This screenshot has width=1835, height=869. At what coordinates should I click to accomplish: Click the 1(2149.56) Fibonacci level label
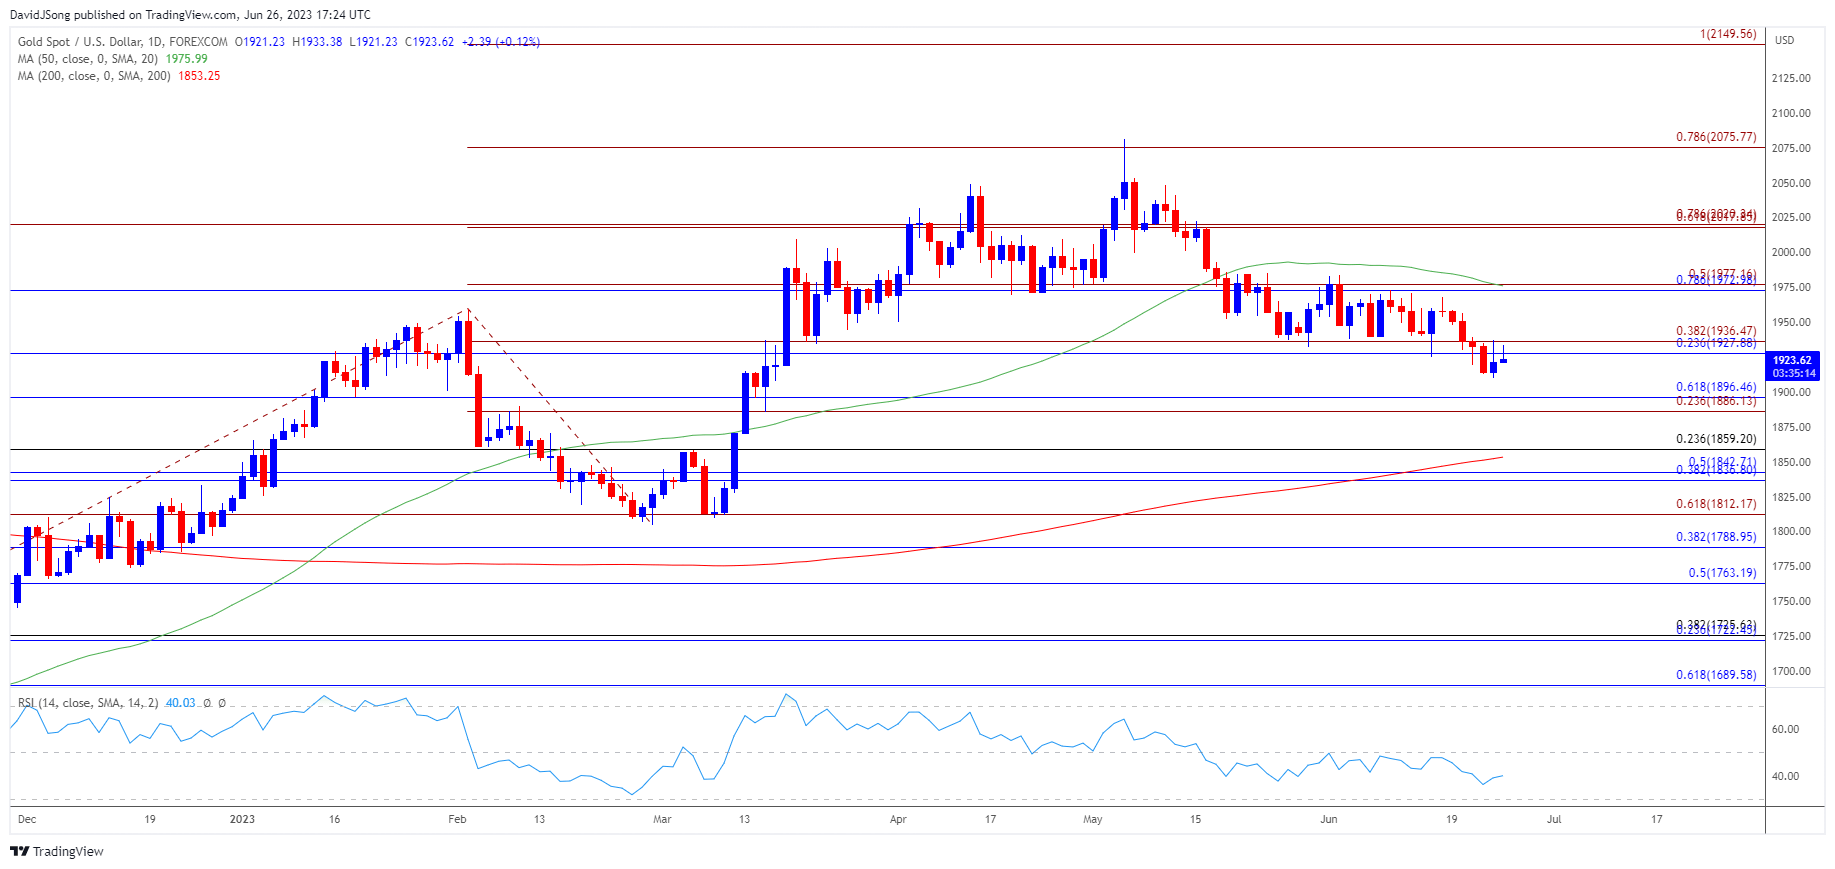[x=1728, y=34]
